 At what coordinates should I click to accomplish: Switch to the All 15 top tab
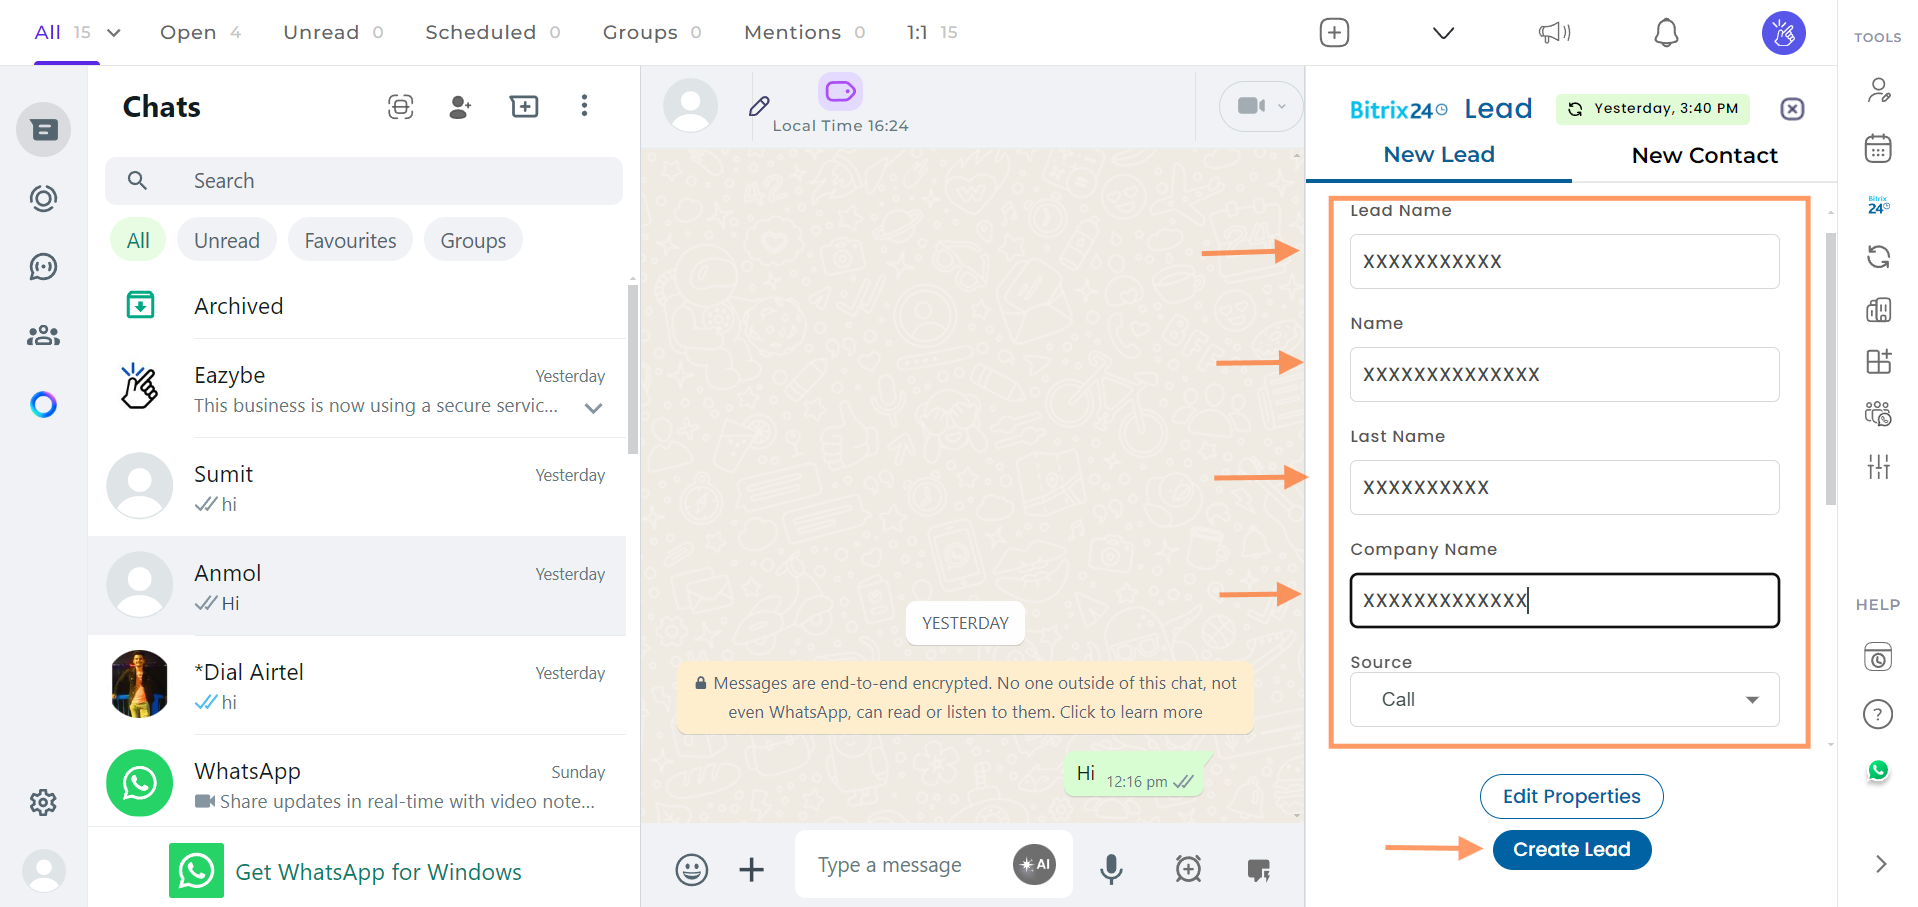click(63, 33)
